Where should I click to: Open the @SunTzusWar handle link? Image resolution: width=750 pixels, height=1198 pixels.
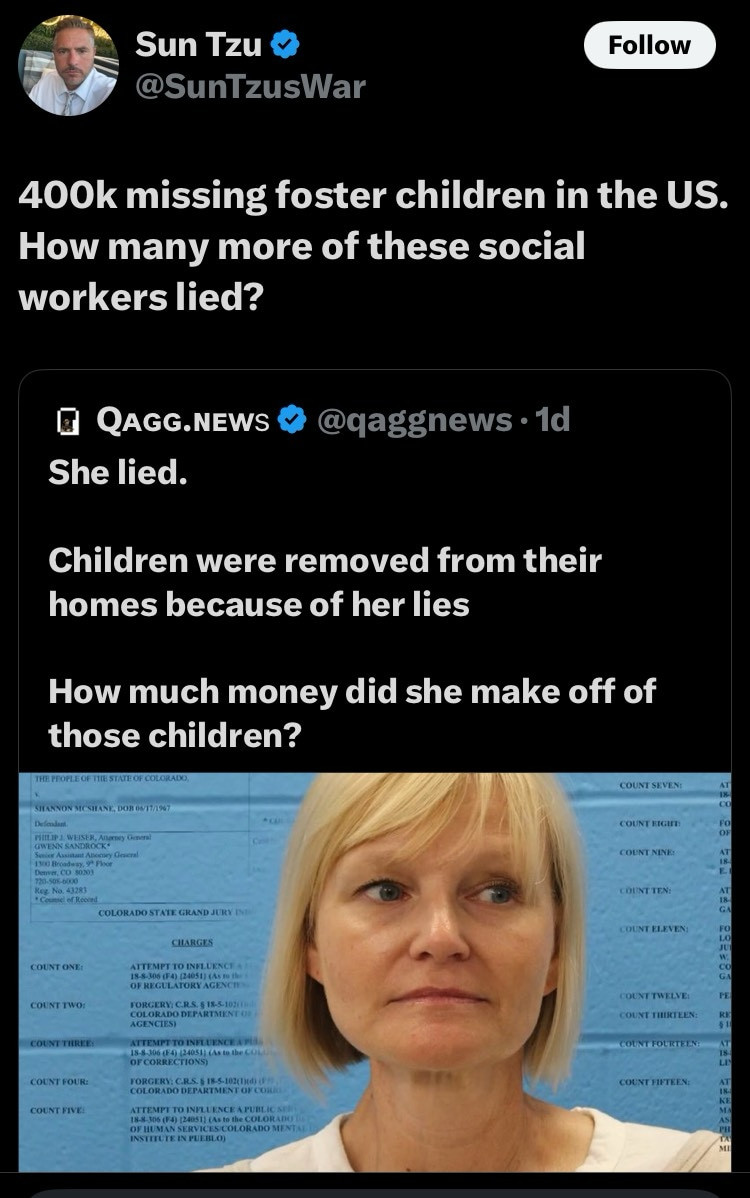click(x=250, y=87)
